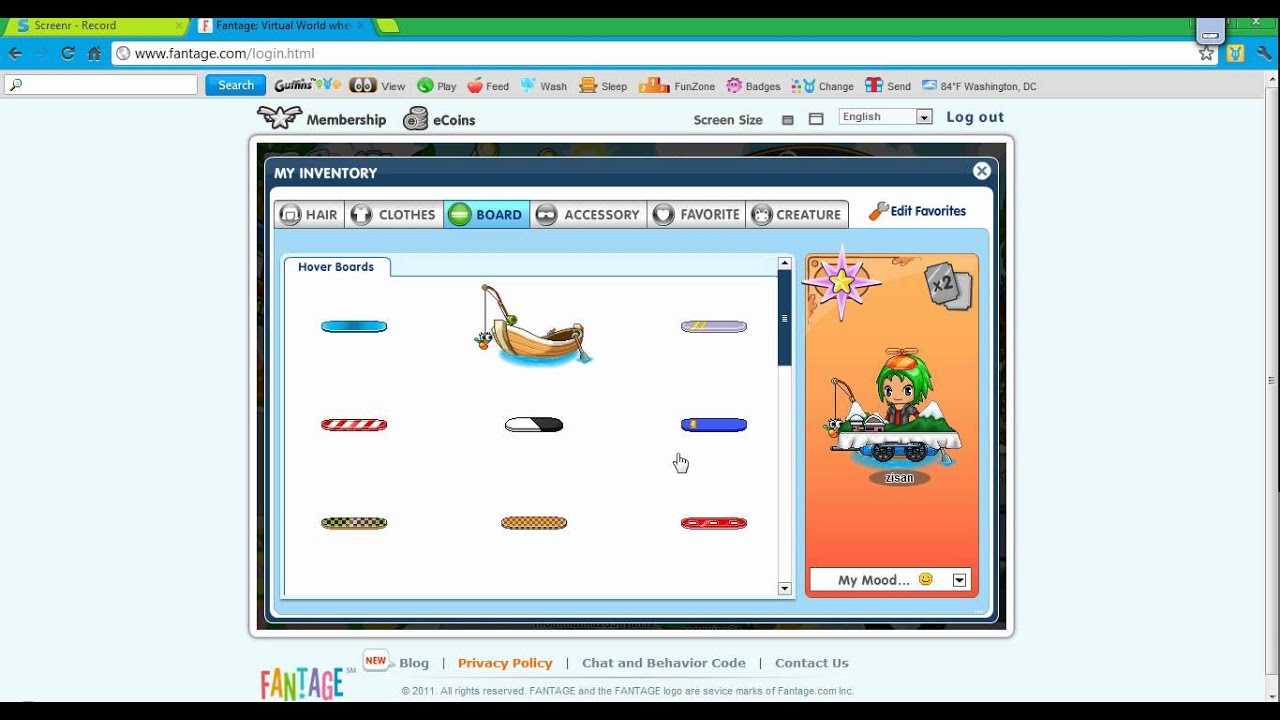
Task: Click the yellow extension icon beside the star
Action: click(x=1236, y=53)
